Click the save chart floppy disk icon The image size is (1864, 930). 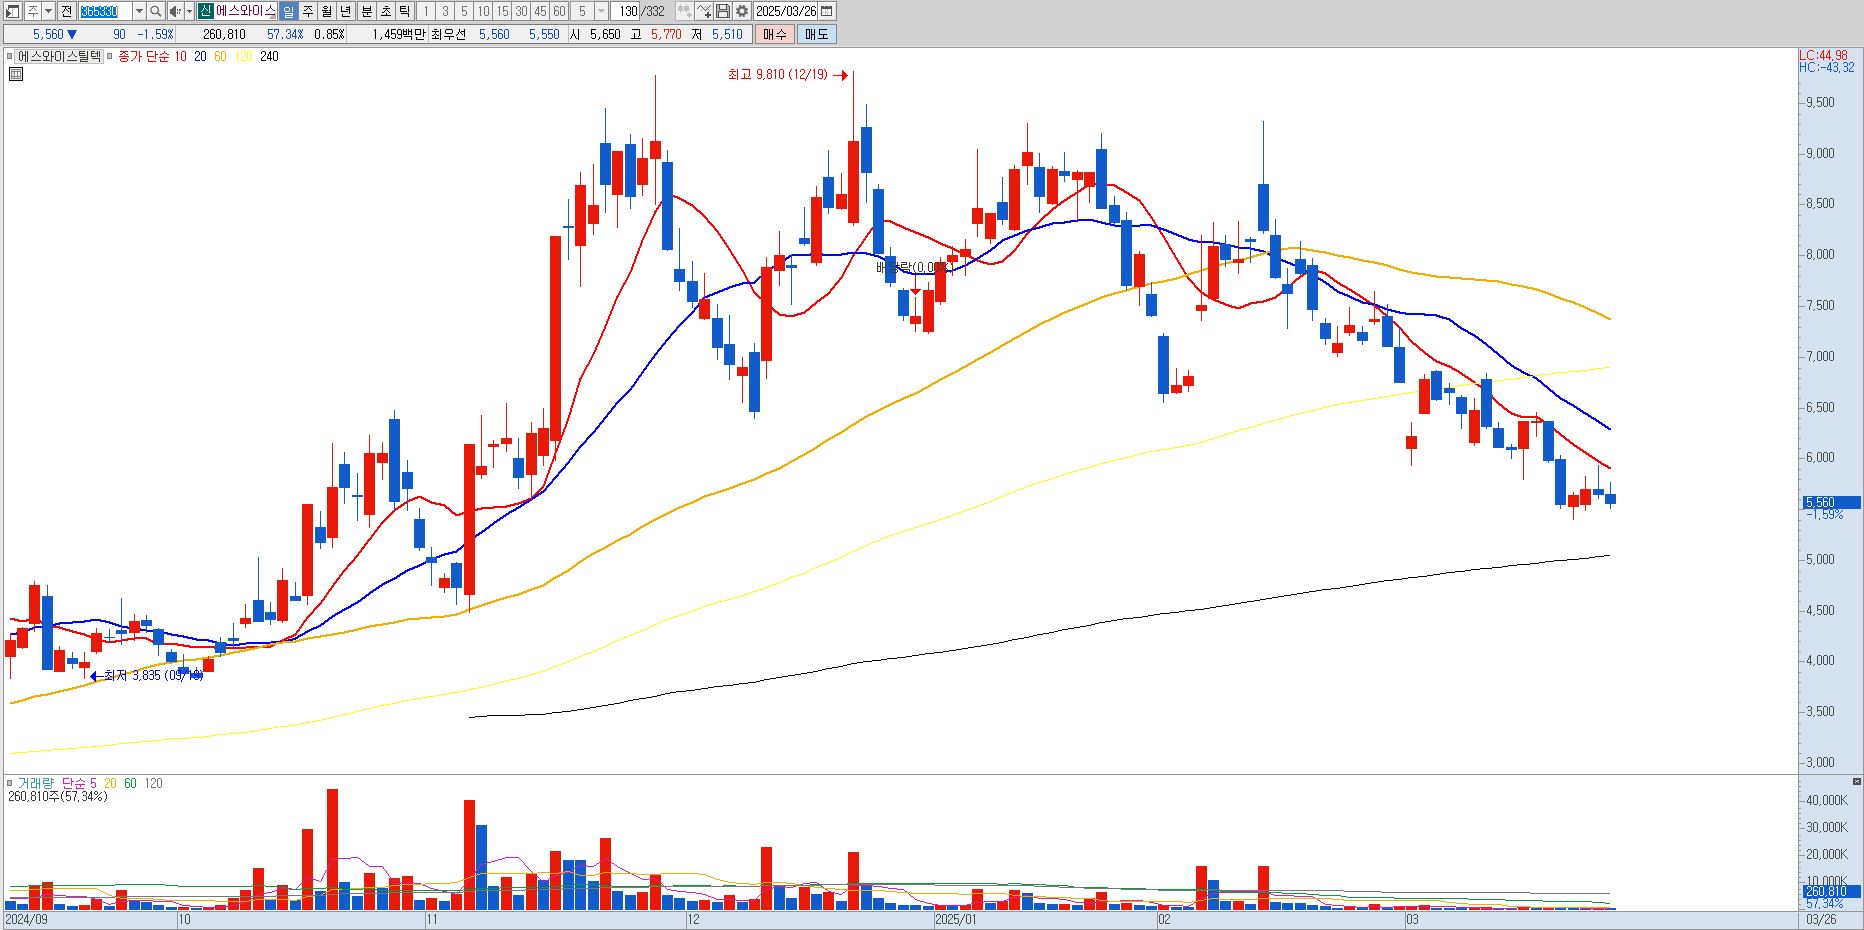coord(723,11)
